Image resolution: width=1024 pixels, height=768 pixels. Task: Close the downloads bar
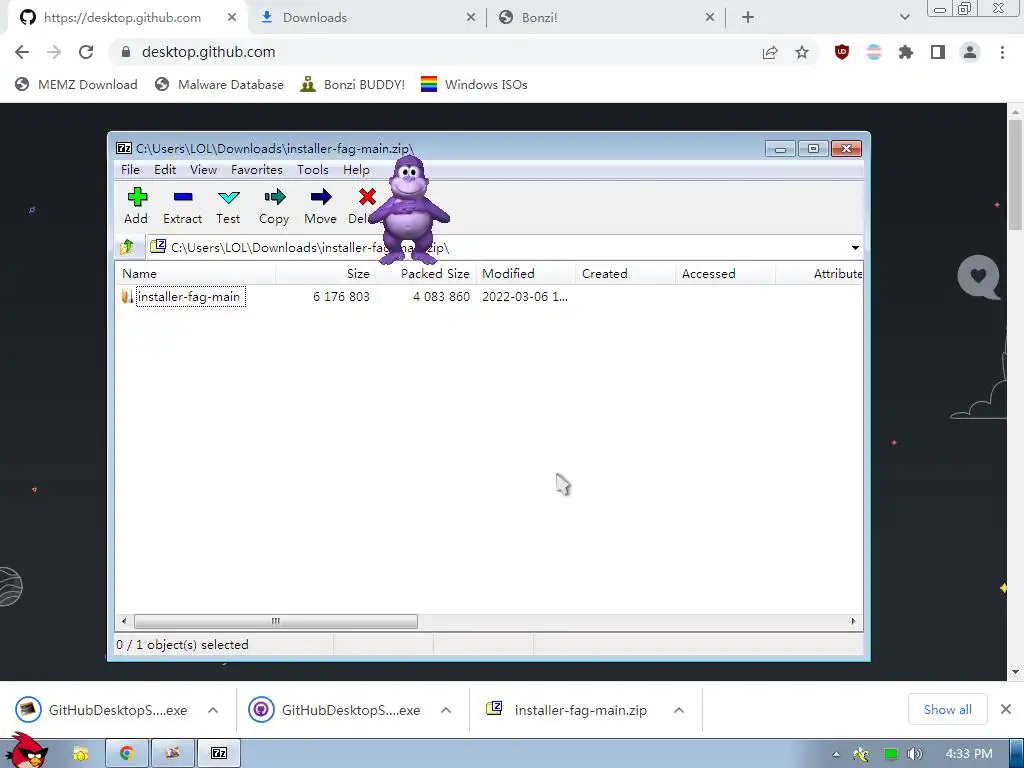(1006, 709)
